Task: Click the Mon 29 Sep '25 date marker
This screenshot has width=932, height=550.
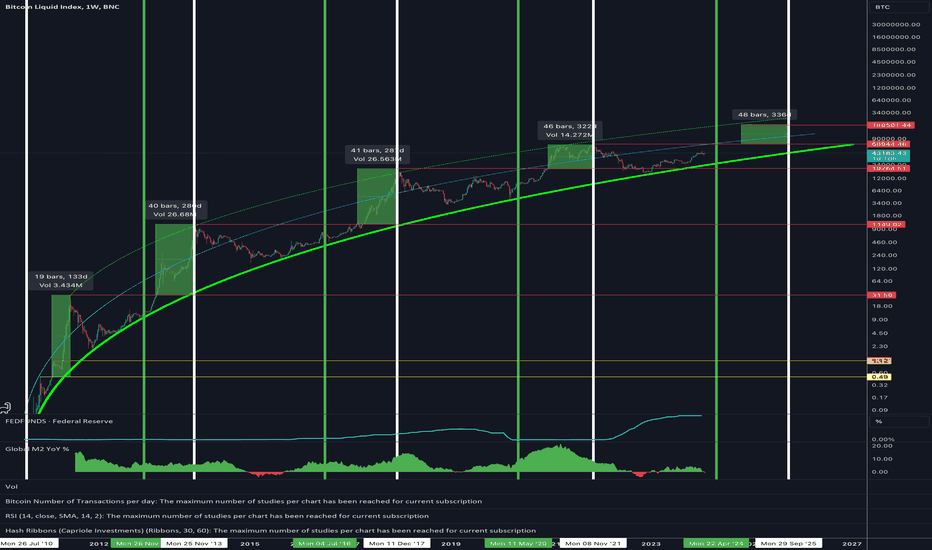Action: [789, 543]
